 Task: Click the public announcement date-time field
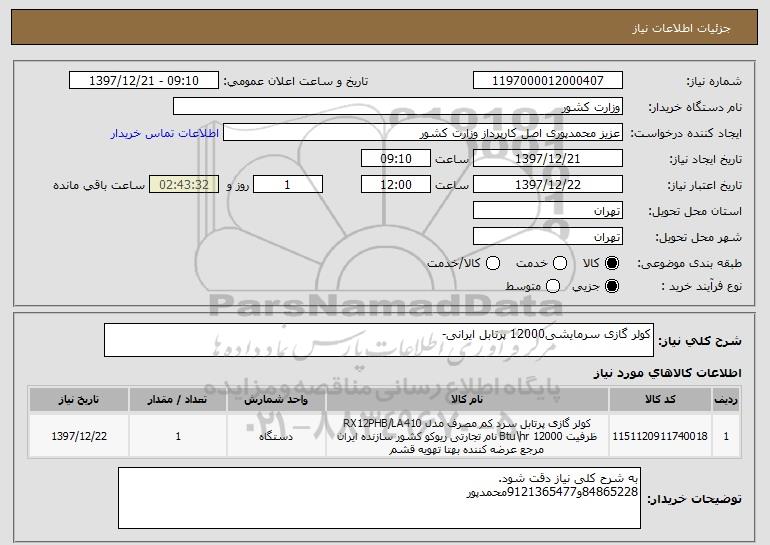[x=144, y=81]
